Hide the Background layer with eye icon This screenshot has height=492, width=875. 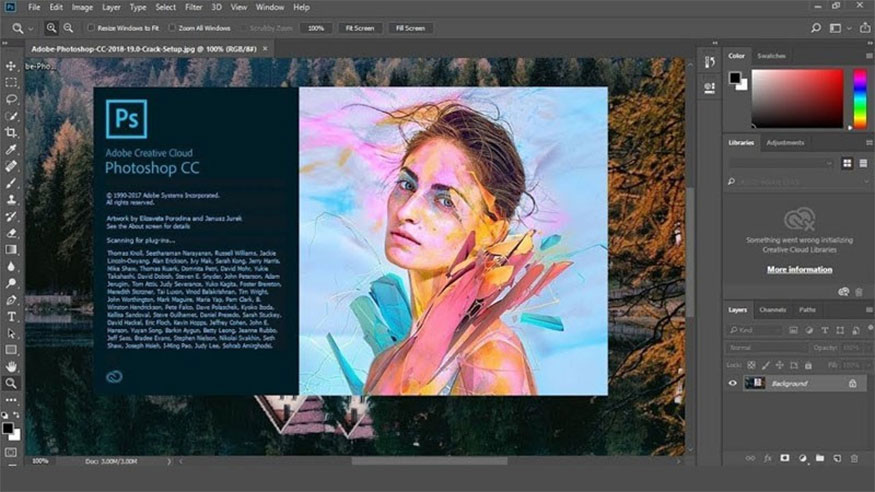point(733,383)
